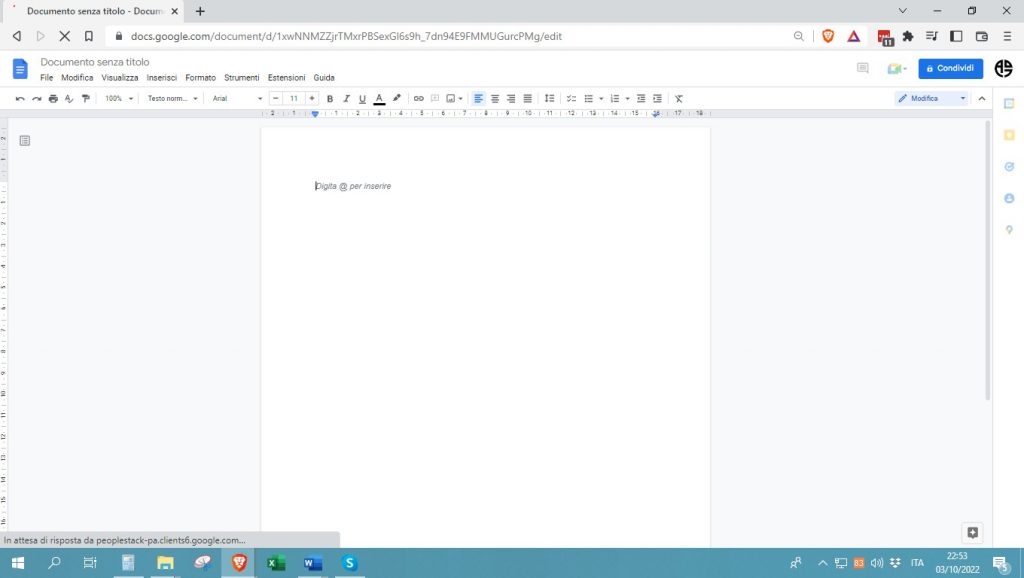Select the paint format tool

pos(87,98)
